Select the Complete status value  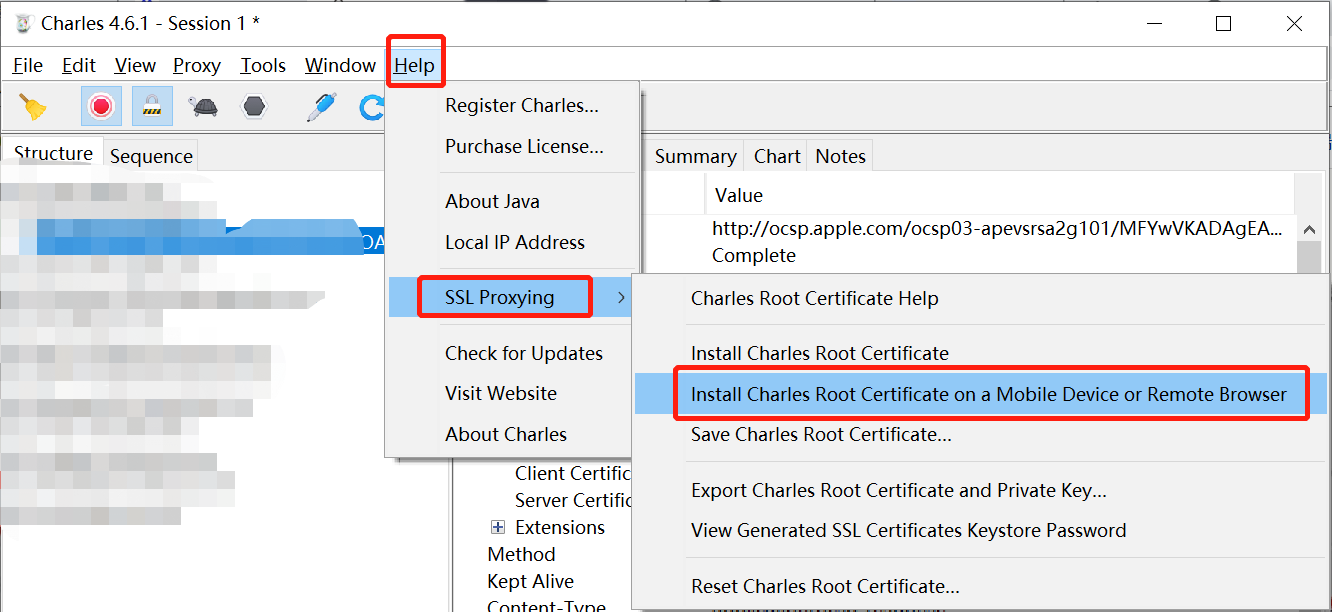(x=754, y=256)
